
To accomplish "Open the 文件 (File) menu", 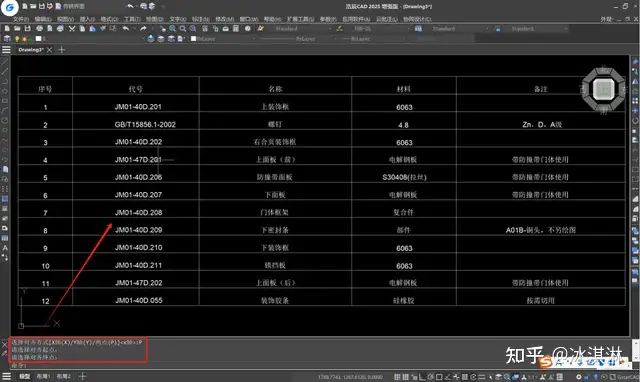I will 20,19.
